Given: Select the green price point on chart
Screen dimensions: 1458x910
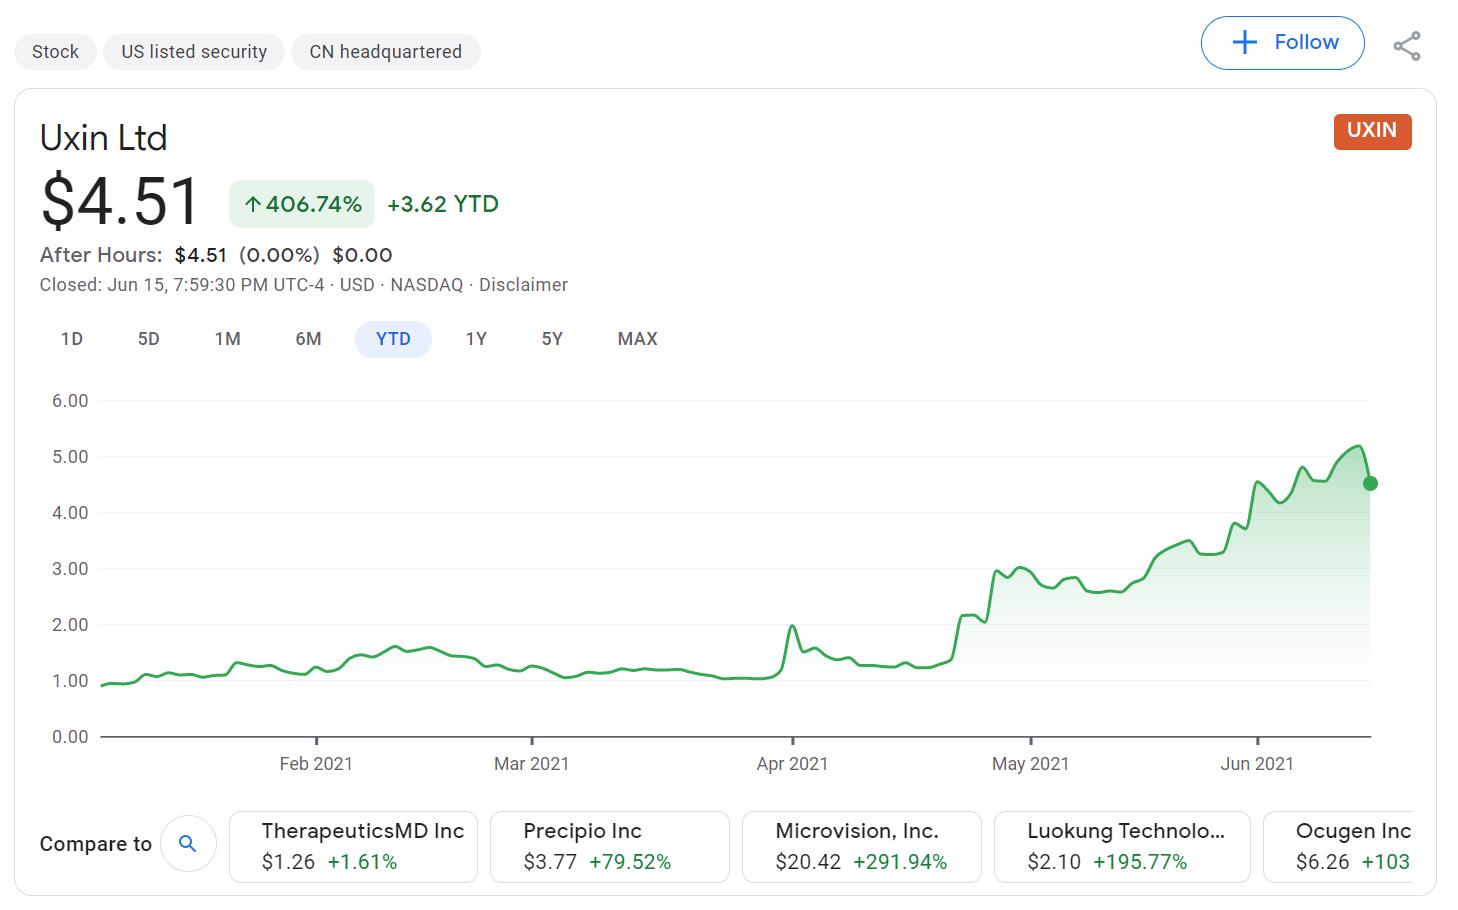Looking at the screenshot, I should point(1371,484).
